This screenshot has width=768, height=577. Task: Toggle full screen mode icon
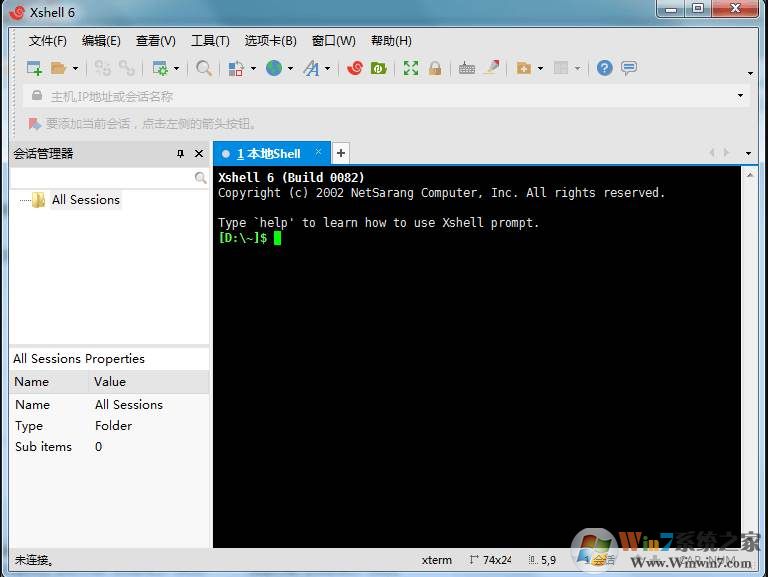pyautogui.click(x=411, y=68)
